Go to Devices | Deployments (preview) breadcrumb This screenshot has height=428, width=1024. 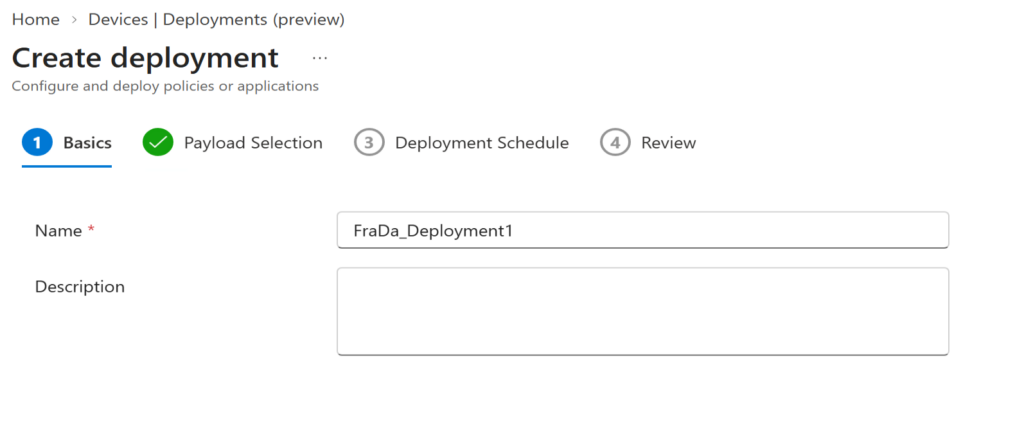tap(216, 20)
